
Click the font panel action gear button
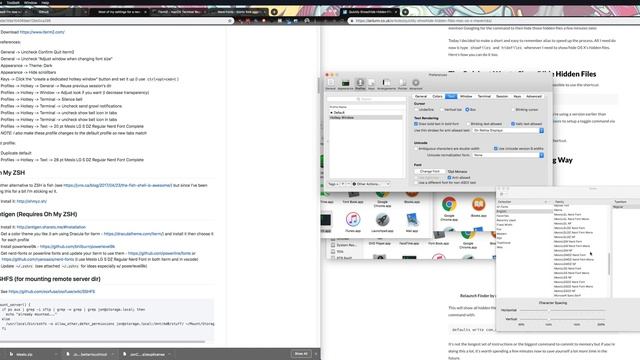502,194
